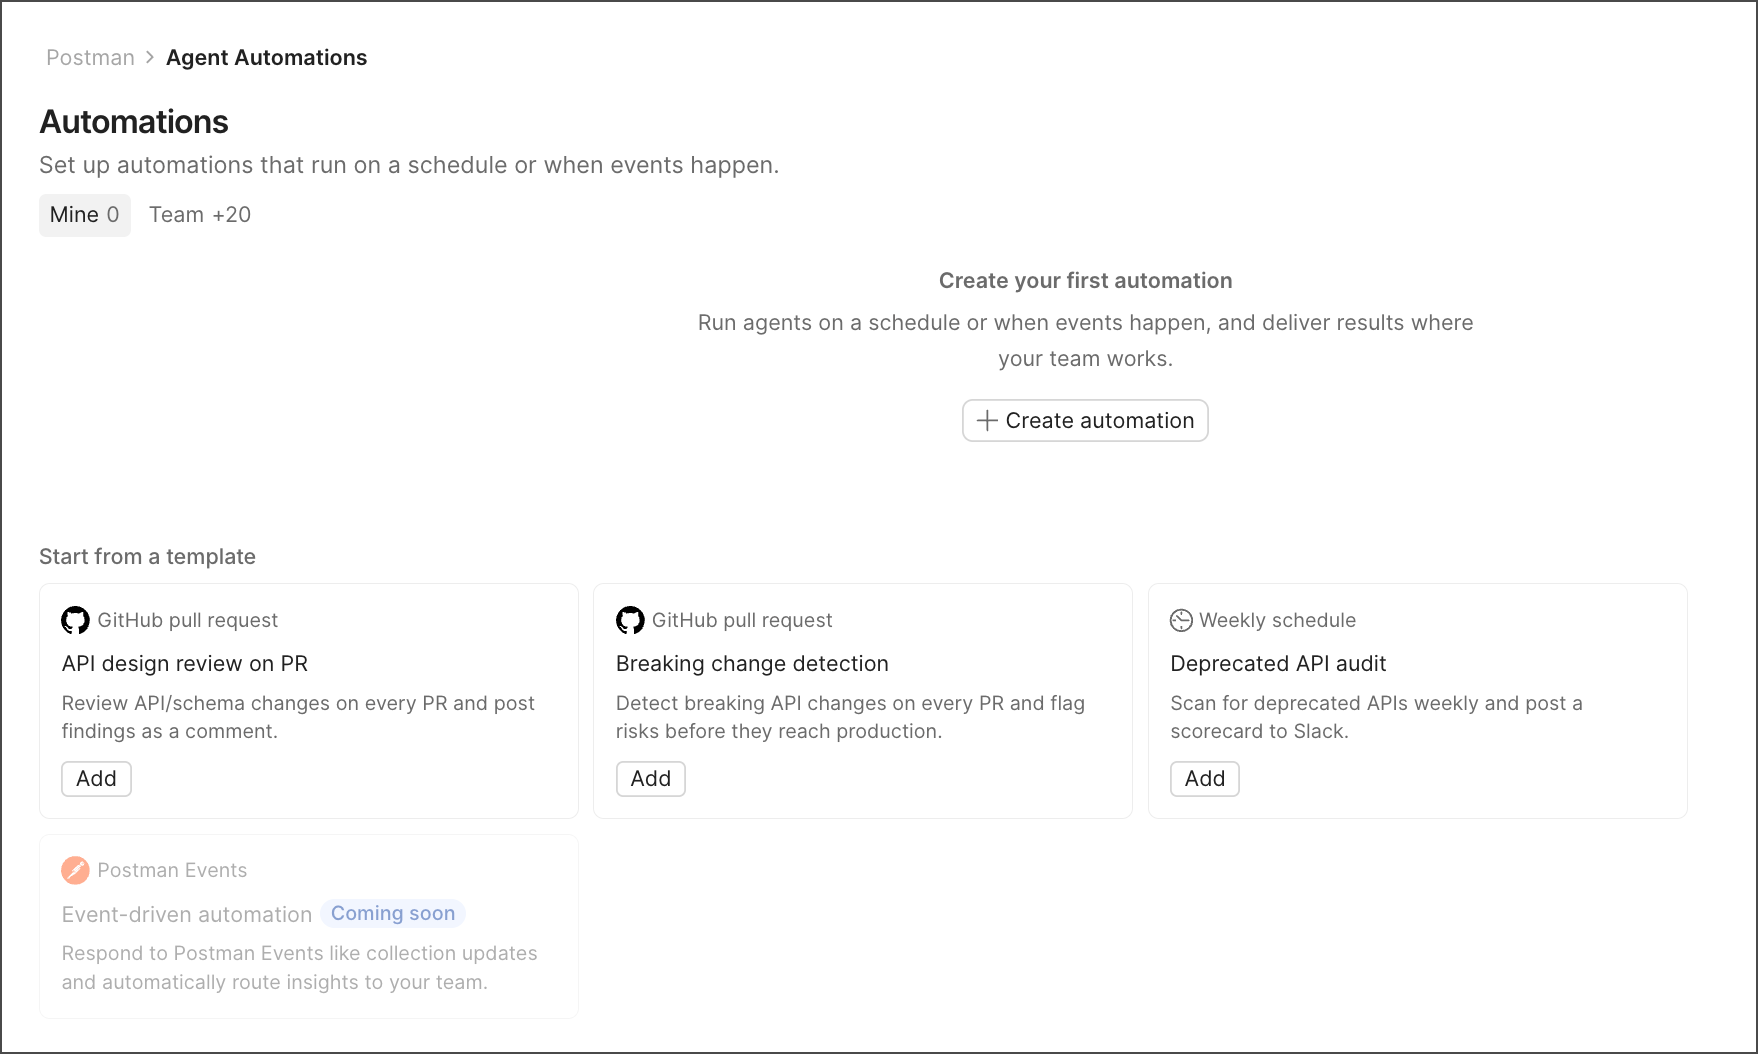
Task: Click the "Detect breaking API changes" description
Action: (x=850, y=717)
